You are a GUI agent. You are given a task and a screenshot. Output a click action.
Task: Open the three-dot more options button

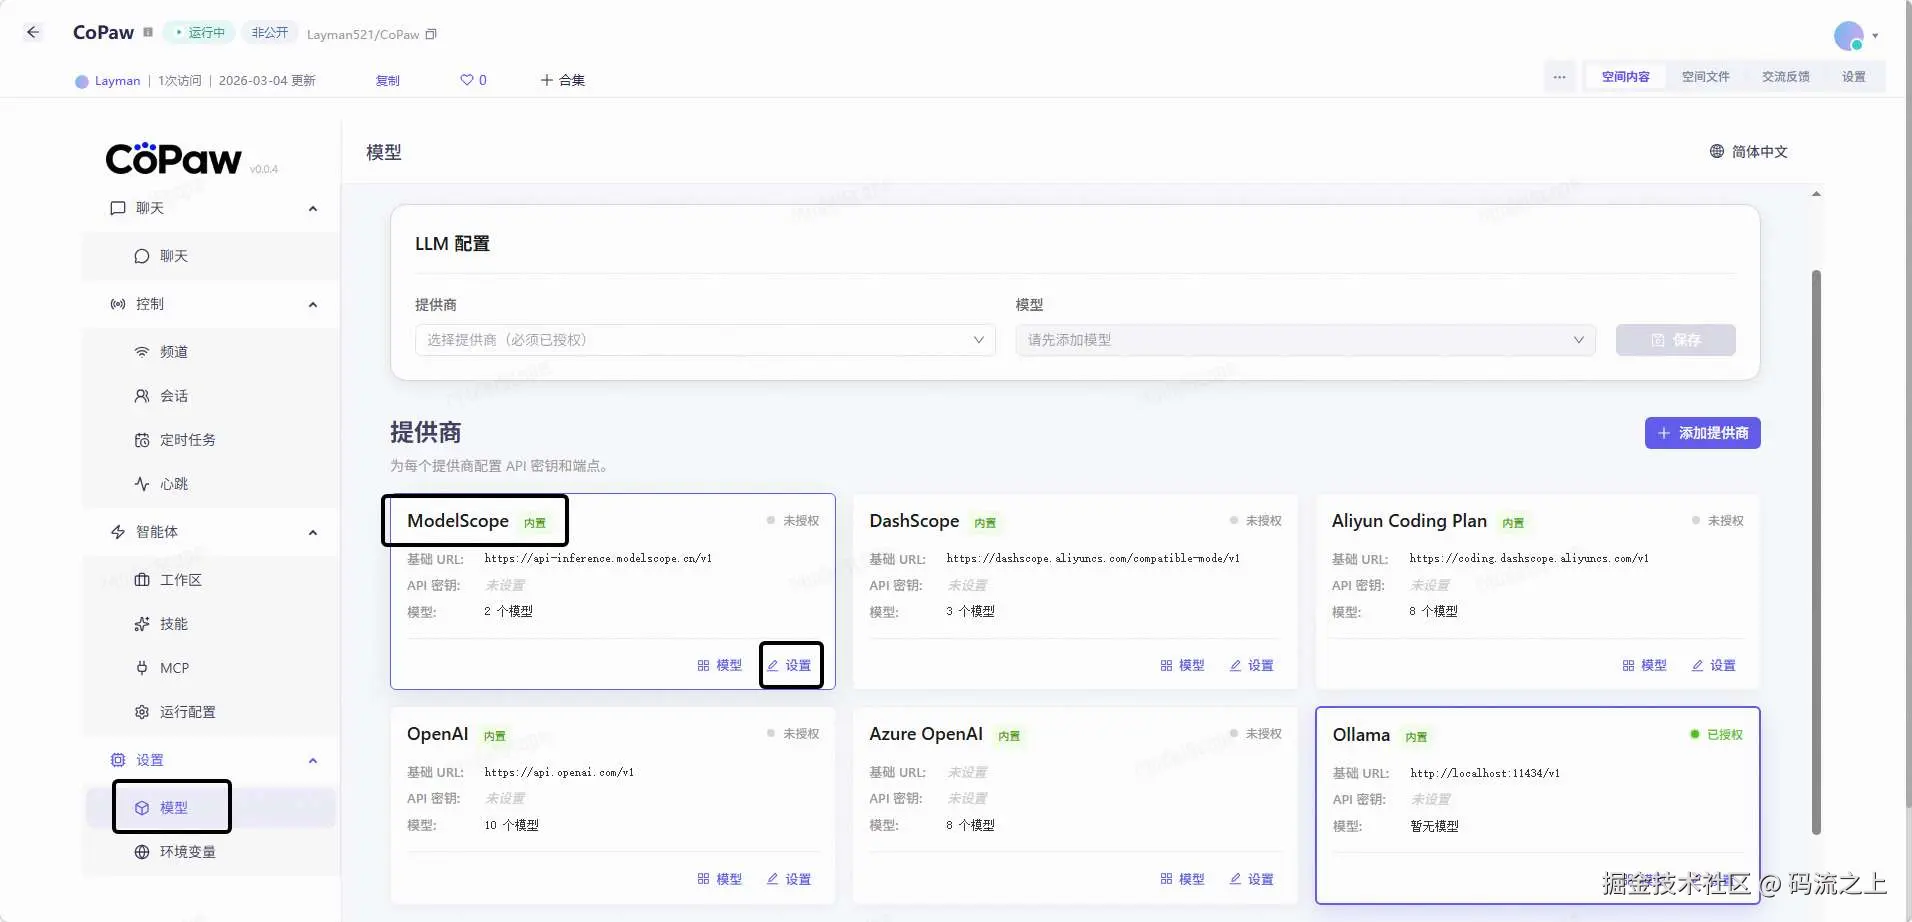(1559, 77)
